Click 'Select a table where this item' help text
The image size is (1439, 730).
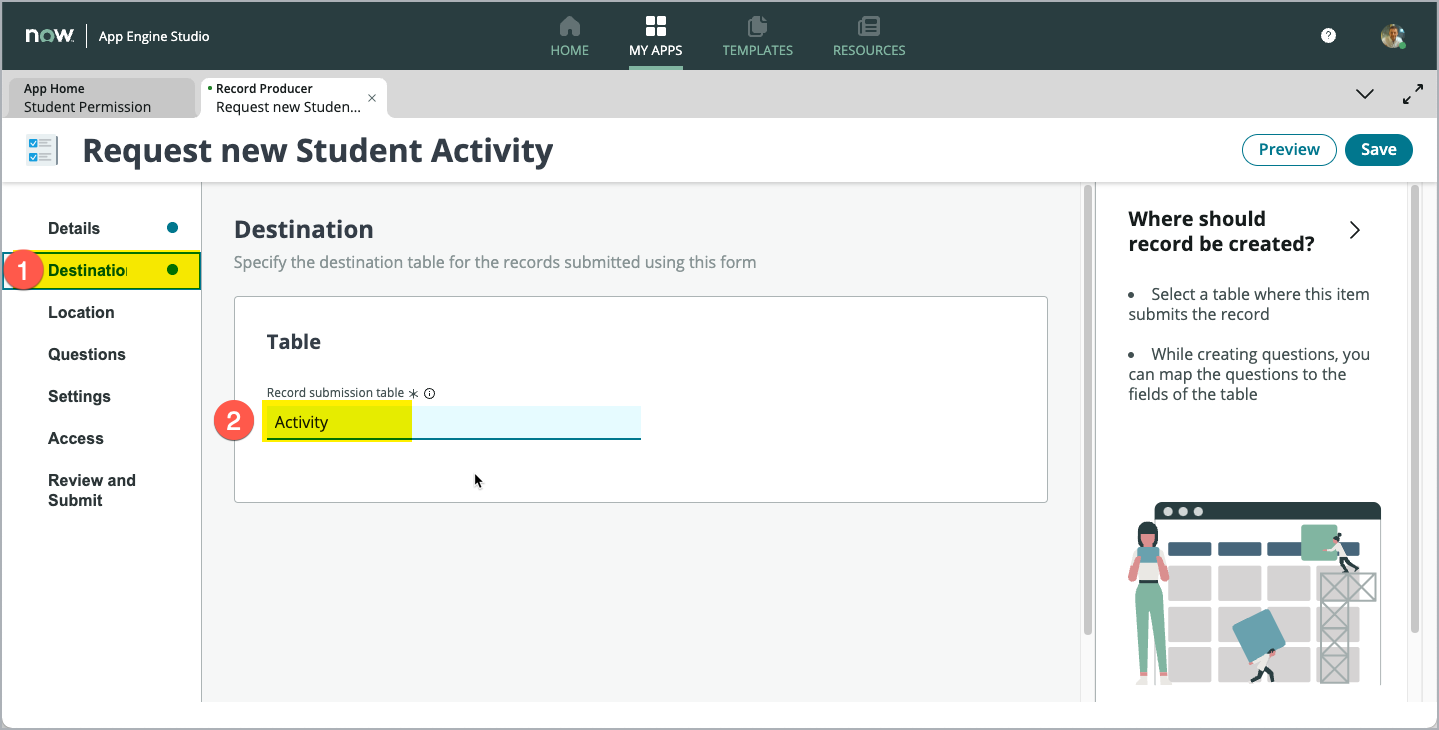(x=1249, y=304)
